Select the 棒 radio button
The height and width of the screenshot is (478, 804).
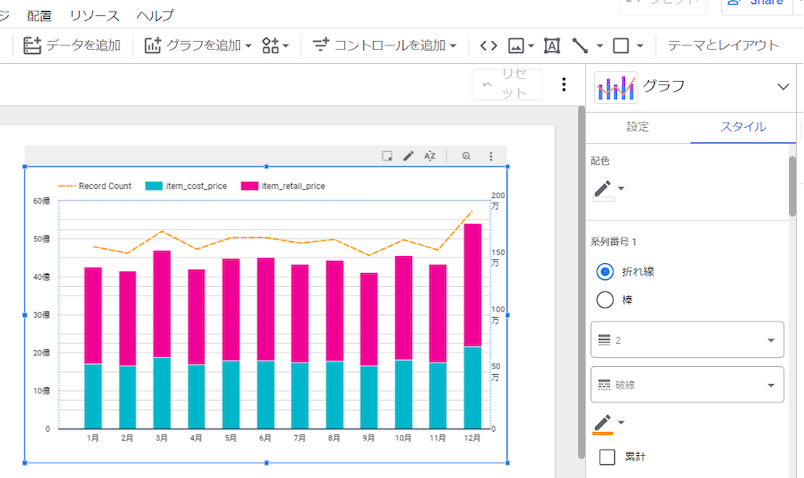pyautogui.click(x=605, y=300)
